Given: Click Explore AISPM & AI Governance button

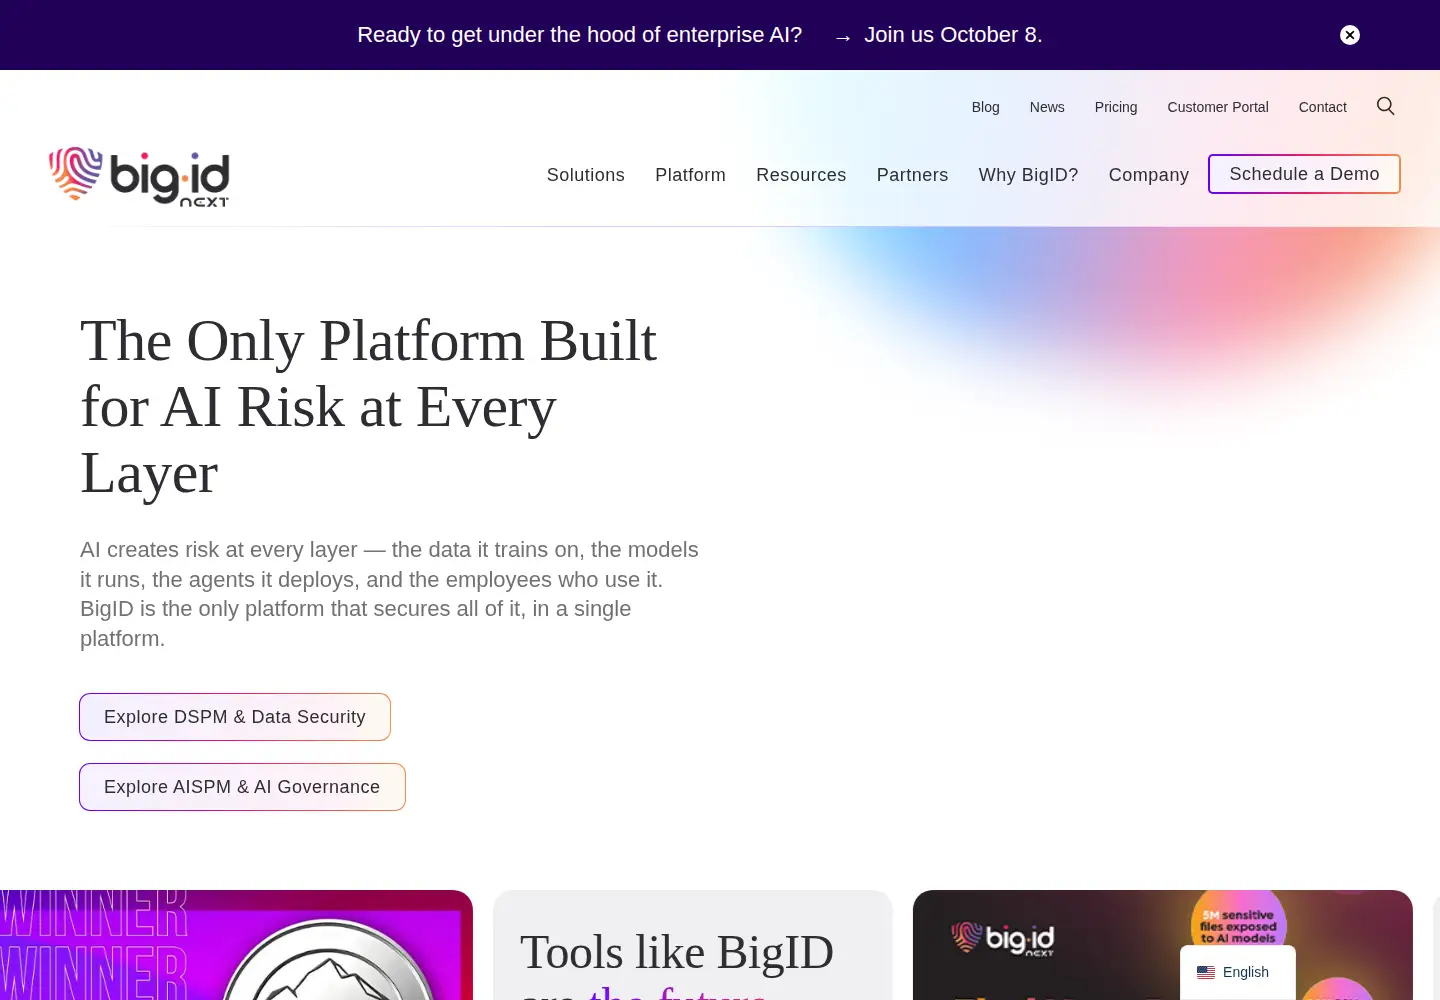Looking at the screenshot, I should [242, 787].
